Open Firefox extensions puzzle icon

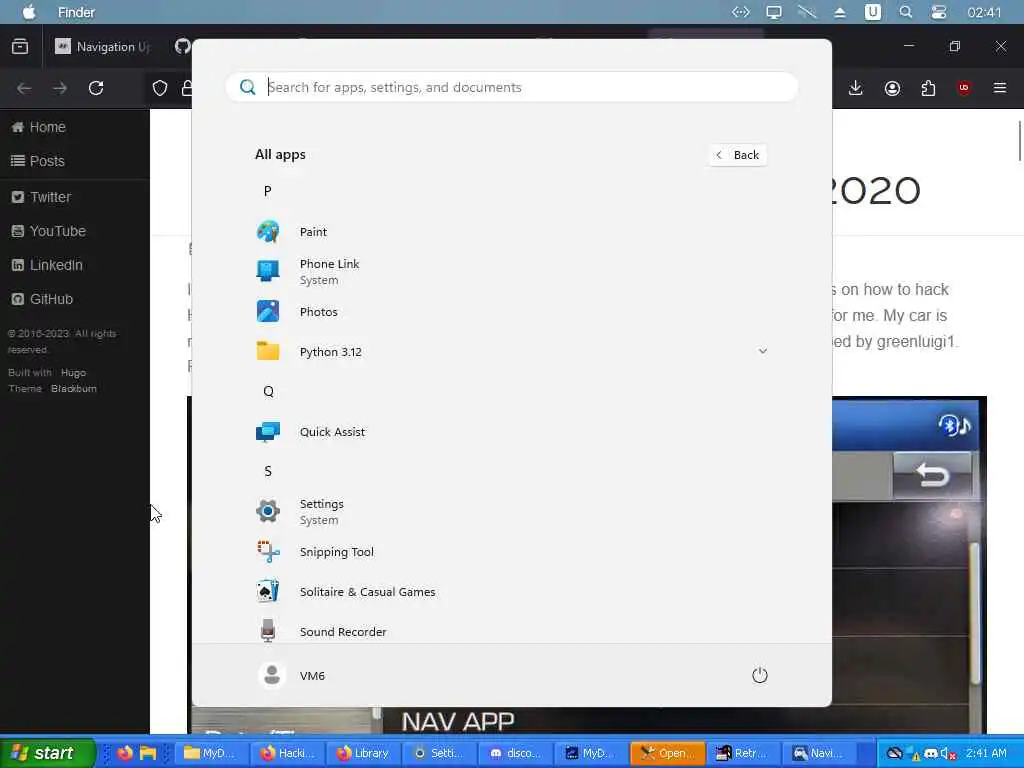[x=928, y=88]
